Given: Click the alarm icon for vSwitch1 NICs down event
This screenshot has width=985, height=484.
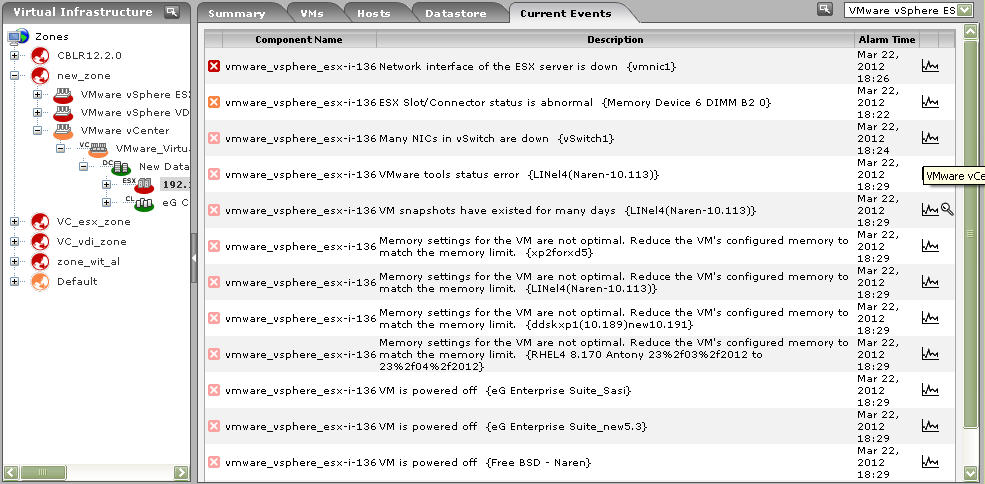Looking at the screenshot, I should (x=214, y=138).
